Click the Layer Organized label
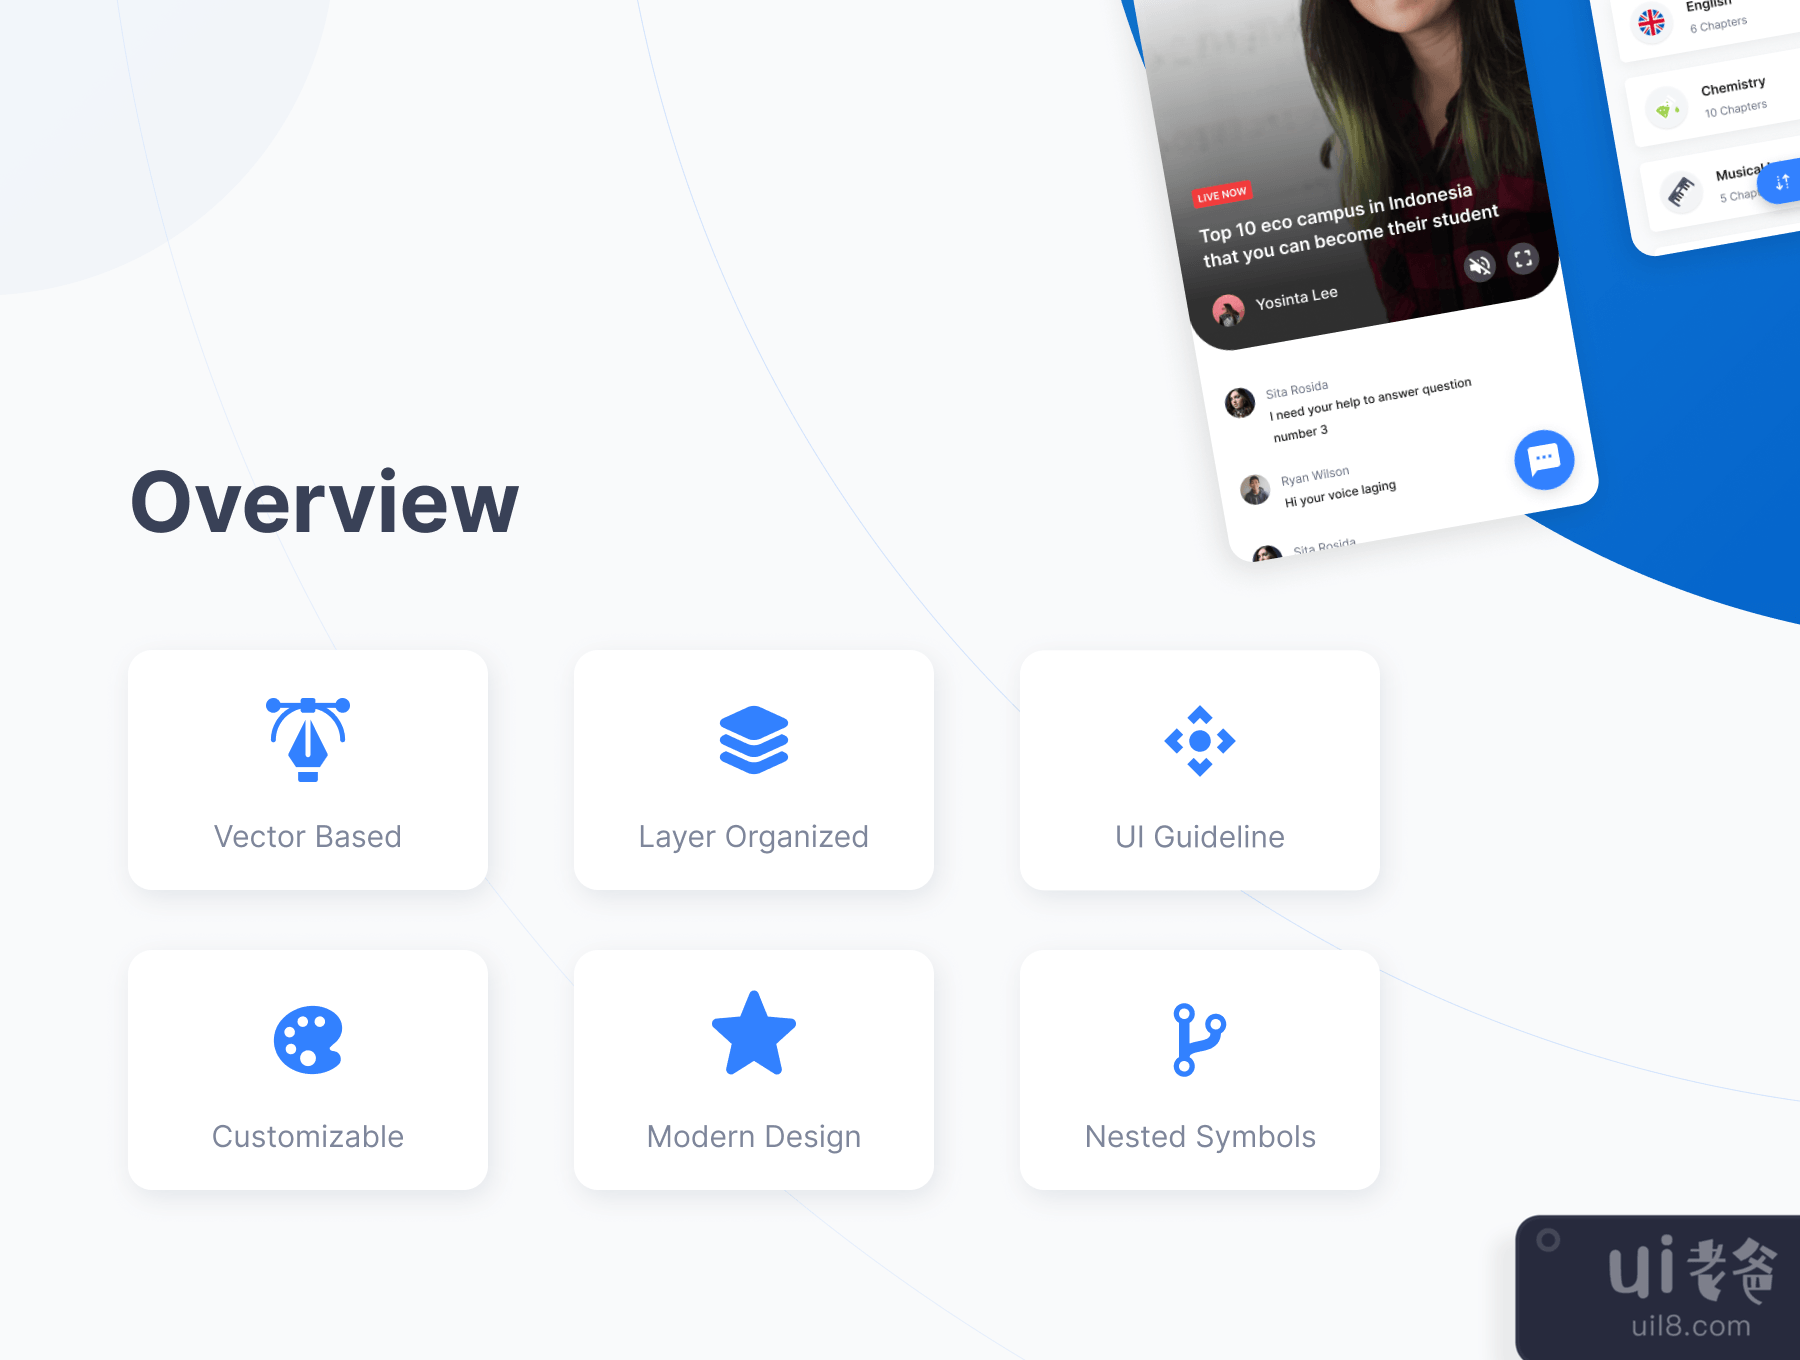Image resolution: width=1800 pixels, height=1360 pixels. click(754, 837)
